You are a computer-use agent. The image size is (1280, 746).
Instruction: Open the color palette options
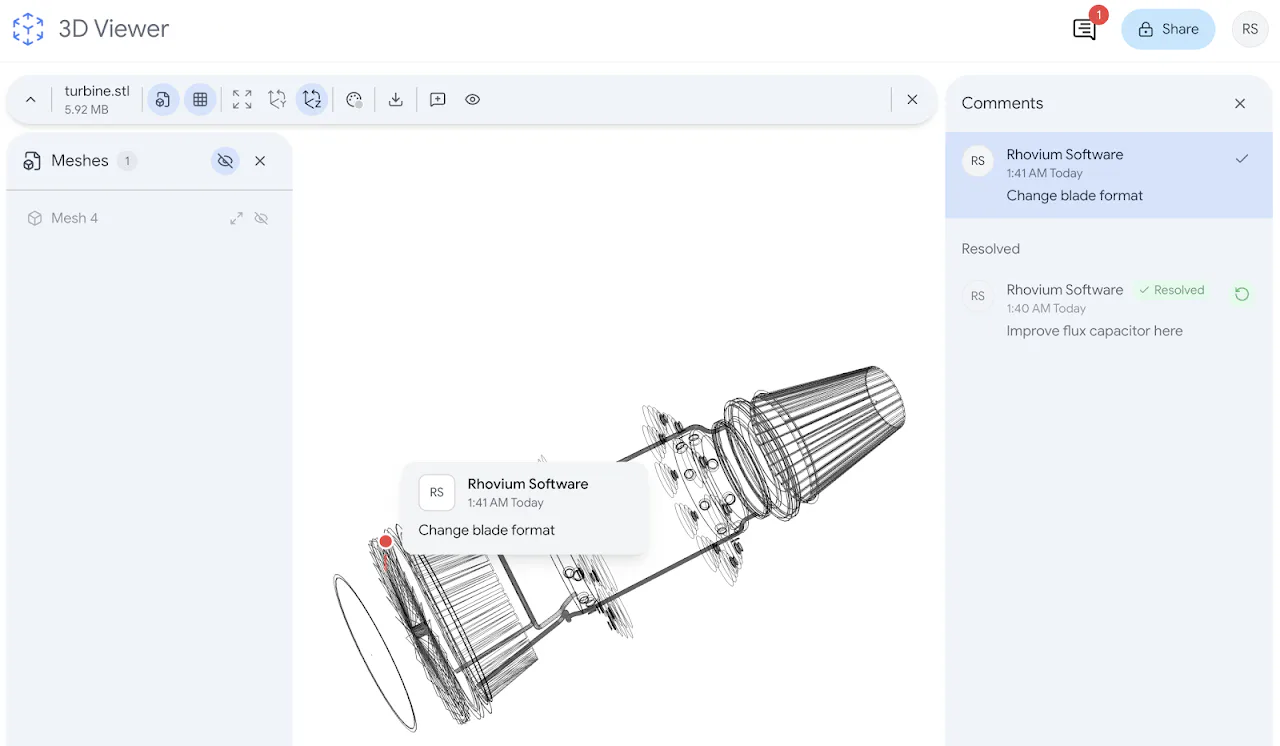[x=354, y=100]
